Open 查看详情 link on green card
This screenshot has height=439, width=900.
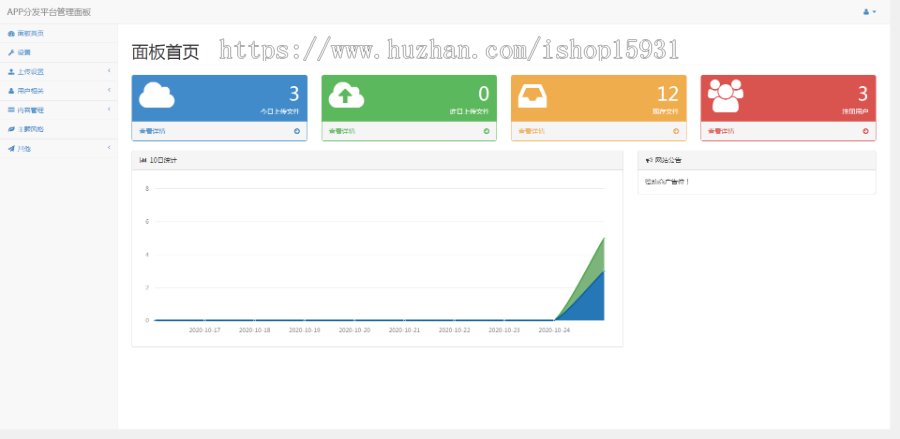[342, 131]
